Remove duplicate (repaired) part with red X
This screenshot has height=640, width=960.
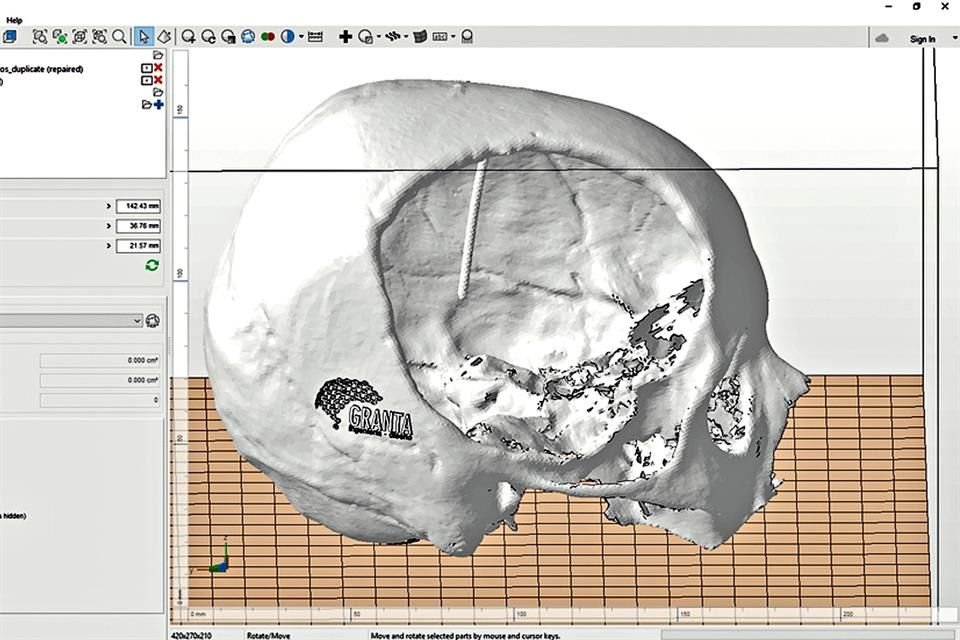[158, 68]
